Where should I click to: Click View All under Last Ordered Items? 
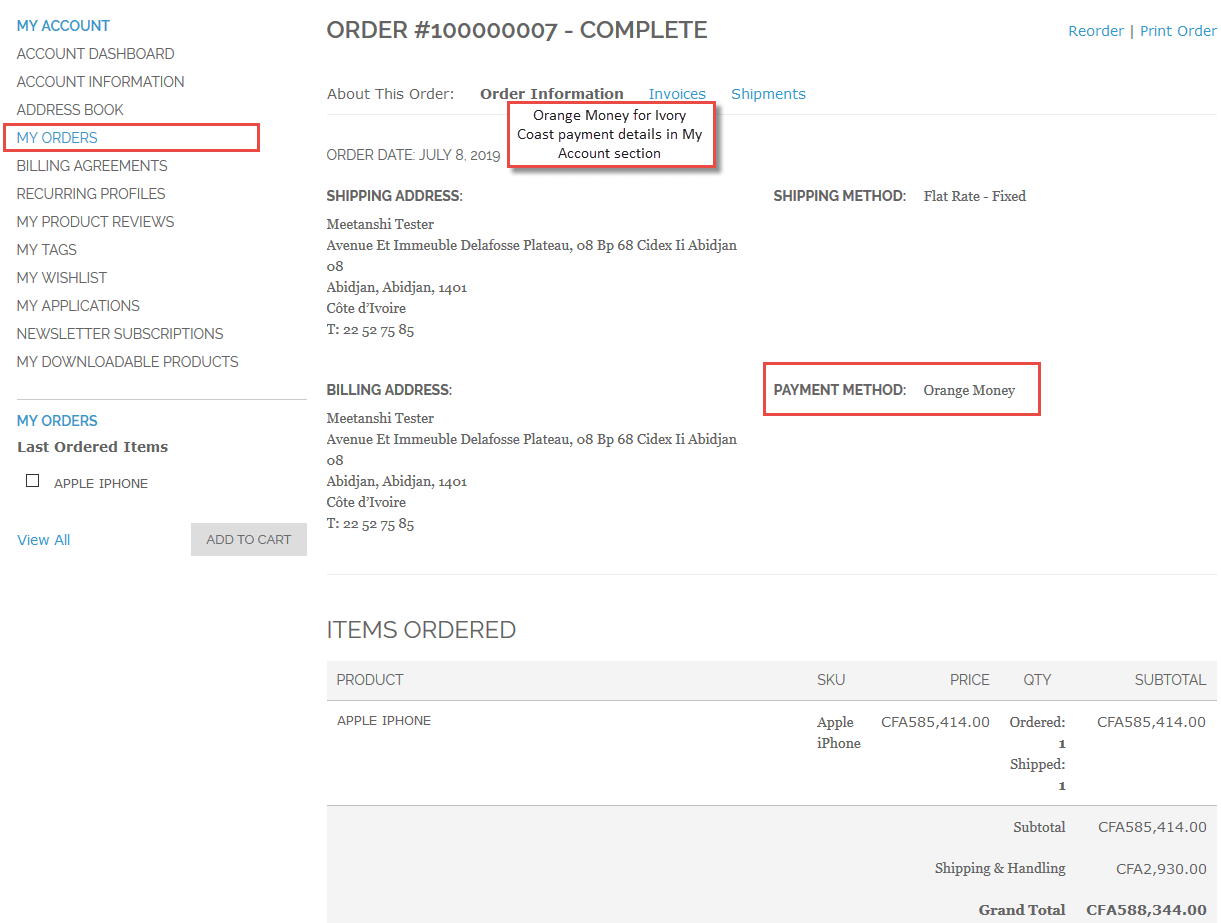tap(43, 539)
